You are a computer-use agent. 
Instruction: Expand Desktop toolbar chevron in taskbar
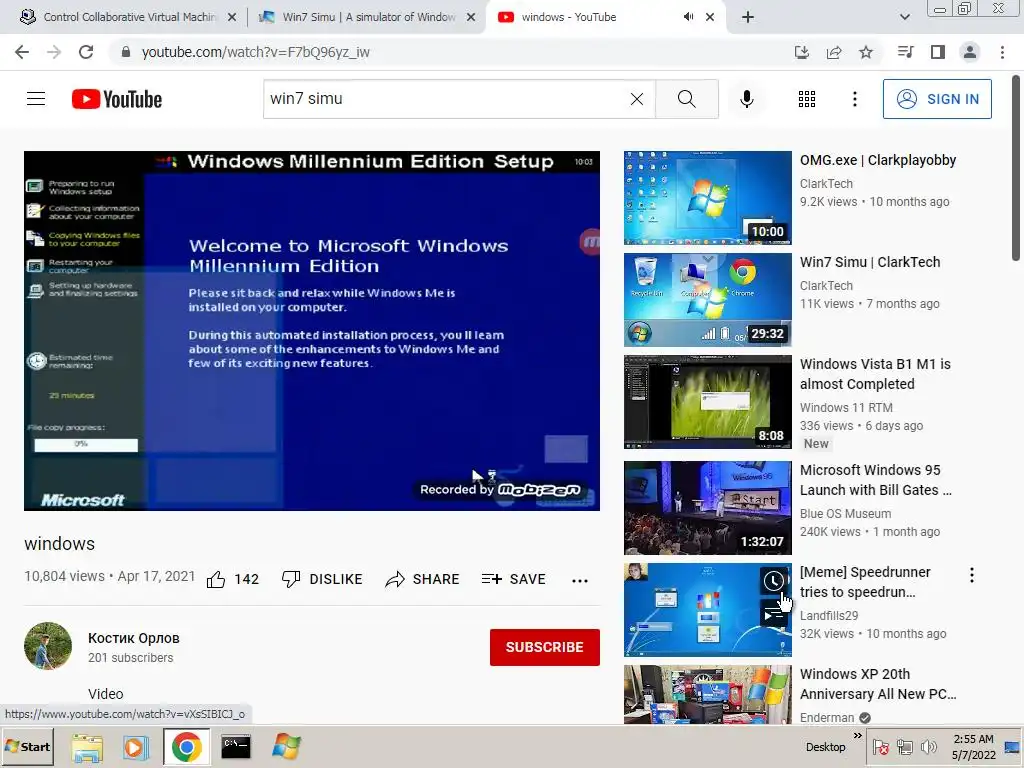point(857,736)
